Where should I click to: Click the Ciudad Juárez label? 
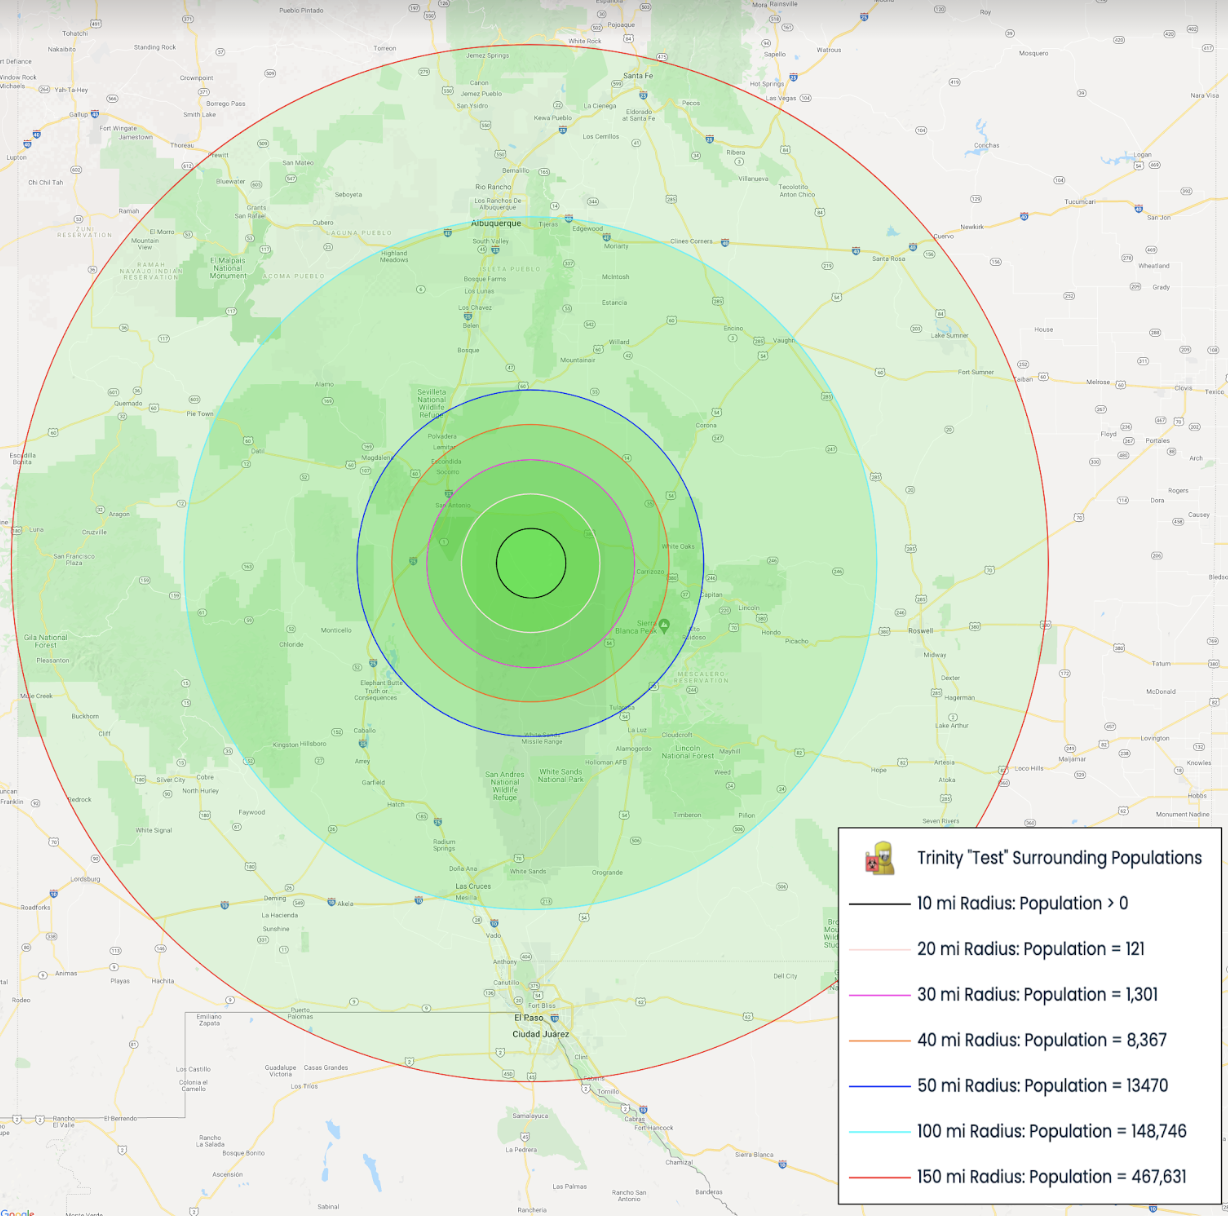click(540, 1034)
